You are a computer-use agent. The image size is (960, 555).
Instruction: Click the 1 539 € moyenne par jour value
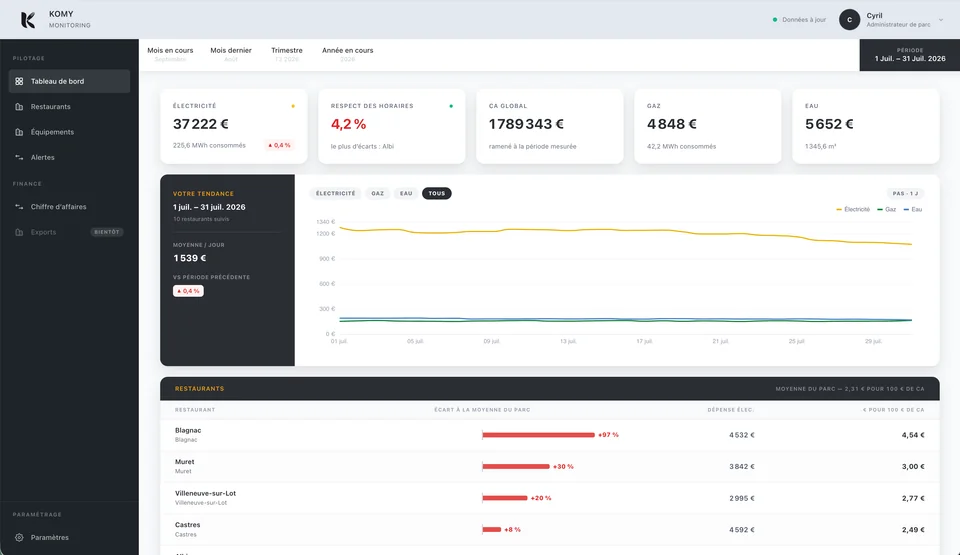[x=190, y=259]
